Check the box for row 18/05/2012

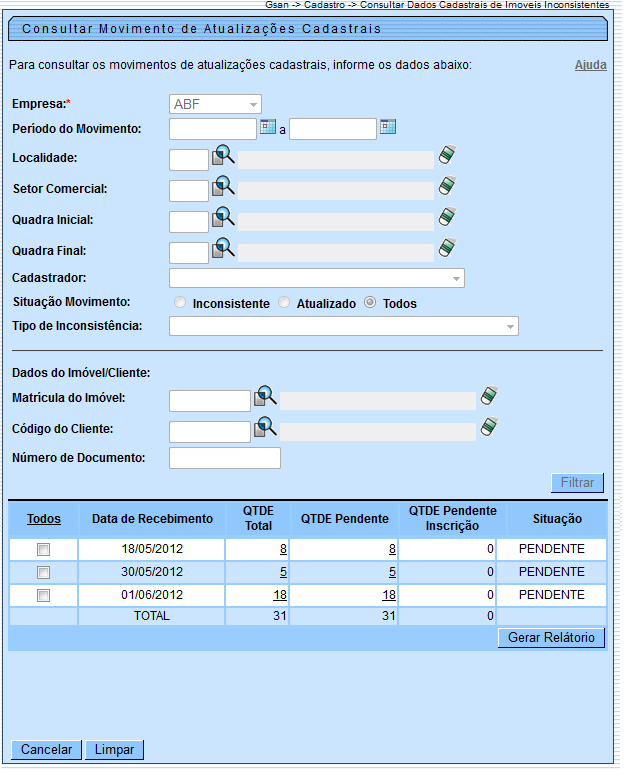pos(43,549)
